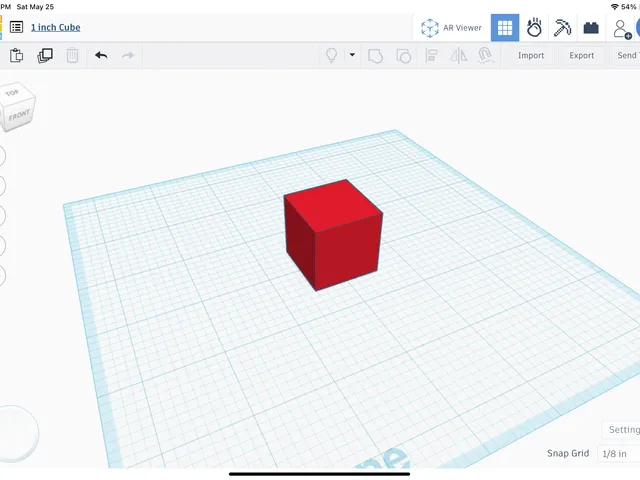Paste from clipboard icon
Viewport: 640px width, 480px height.
[x=16, y=55]
